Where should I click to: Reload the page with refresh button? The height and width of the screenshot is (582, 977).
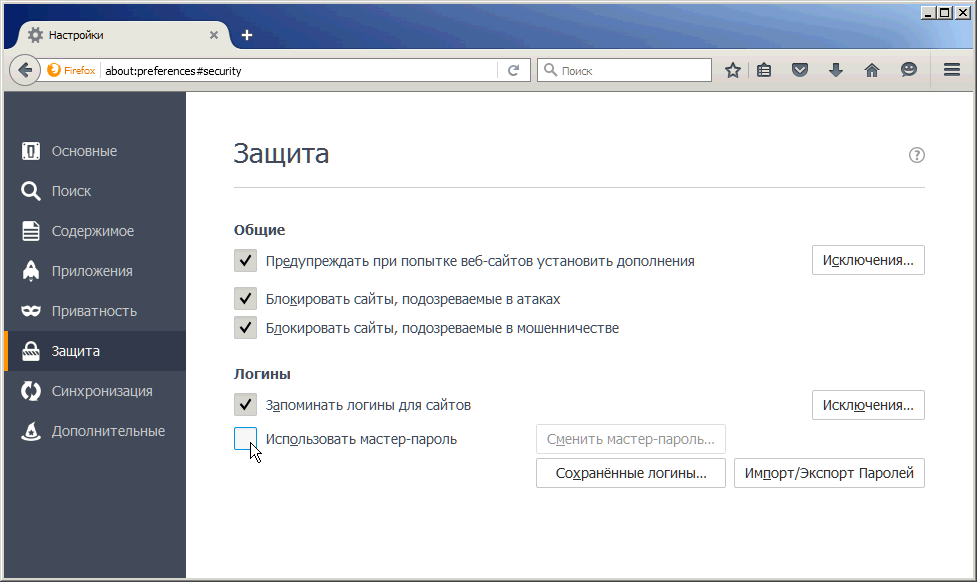click(513, 70)
